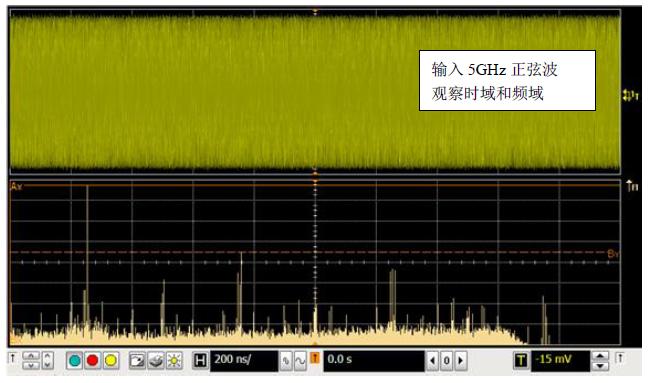Image resolution: width=655 pixels, height=383 pixels.
Task: Open trigger setup with yellow T button
Action: (521, 360)
